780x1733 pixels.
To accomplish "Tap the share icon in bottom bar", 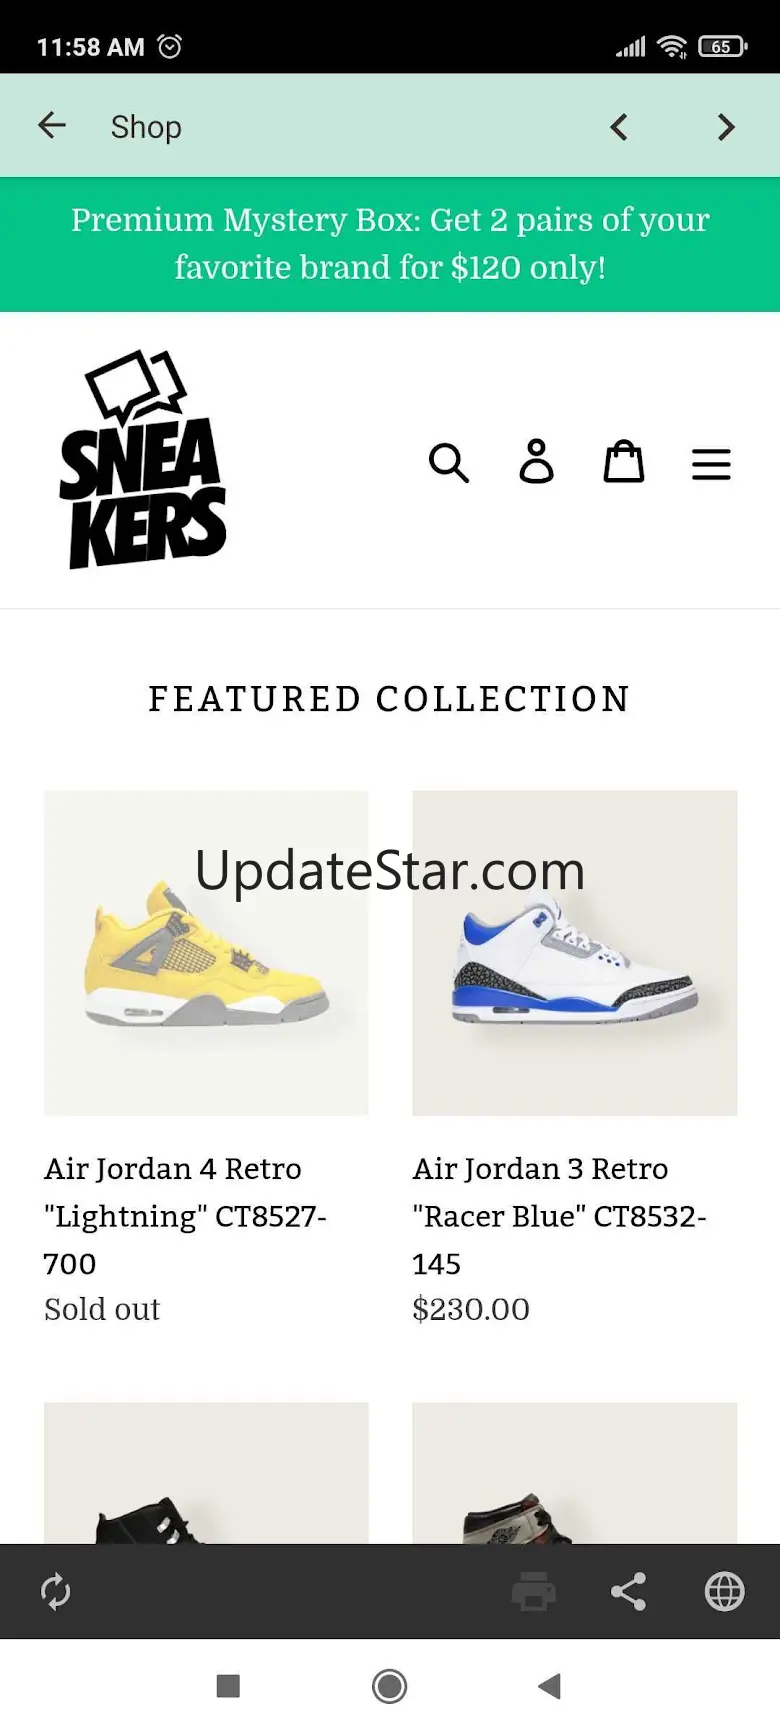I will [x=628, y=1591].
